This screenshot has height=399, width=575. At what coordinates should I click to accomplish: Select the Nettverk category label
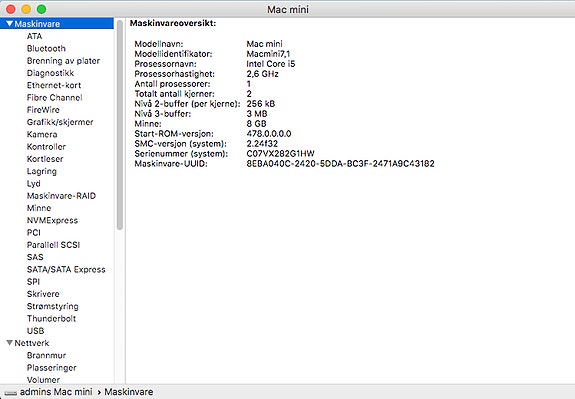32,343
